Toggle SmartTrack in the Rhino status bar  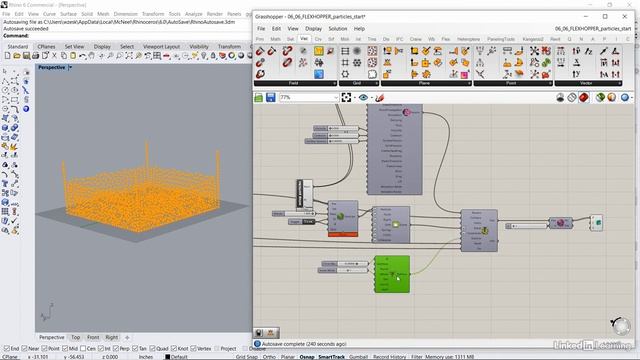pos(331,357)
